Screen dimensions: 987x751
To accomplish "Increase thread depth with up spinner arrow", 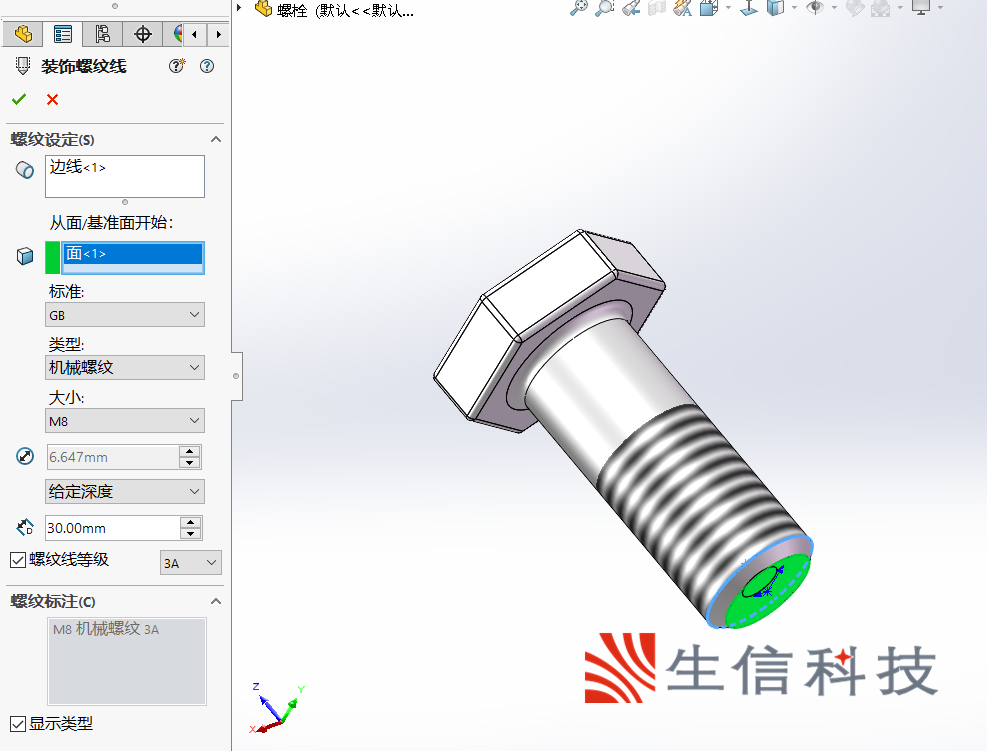I will pos(190,522).
